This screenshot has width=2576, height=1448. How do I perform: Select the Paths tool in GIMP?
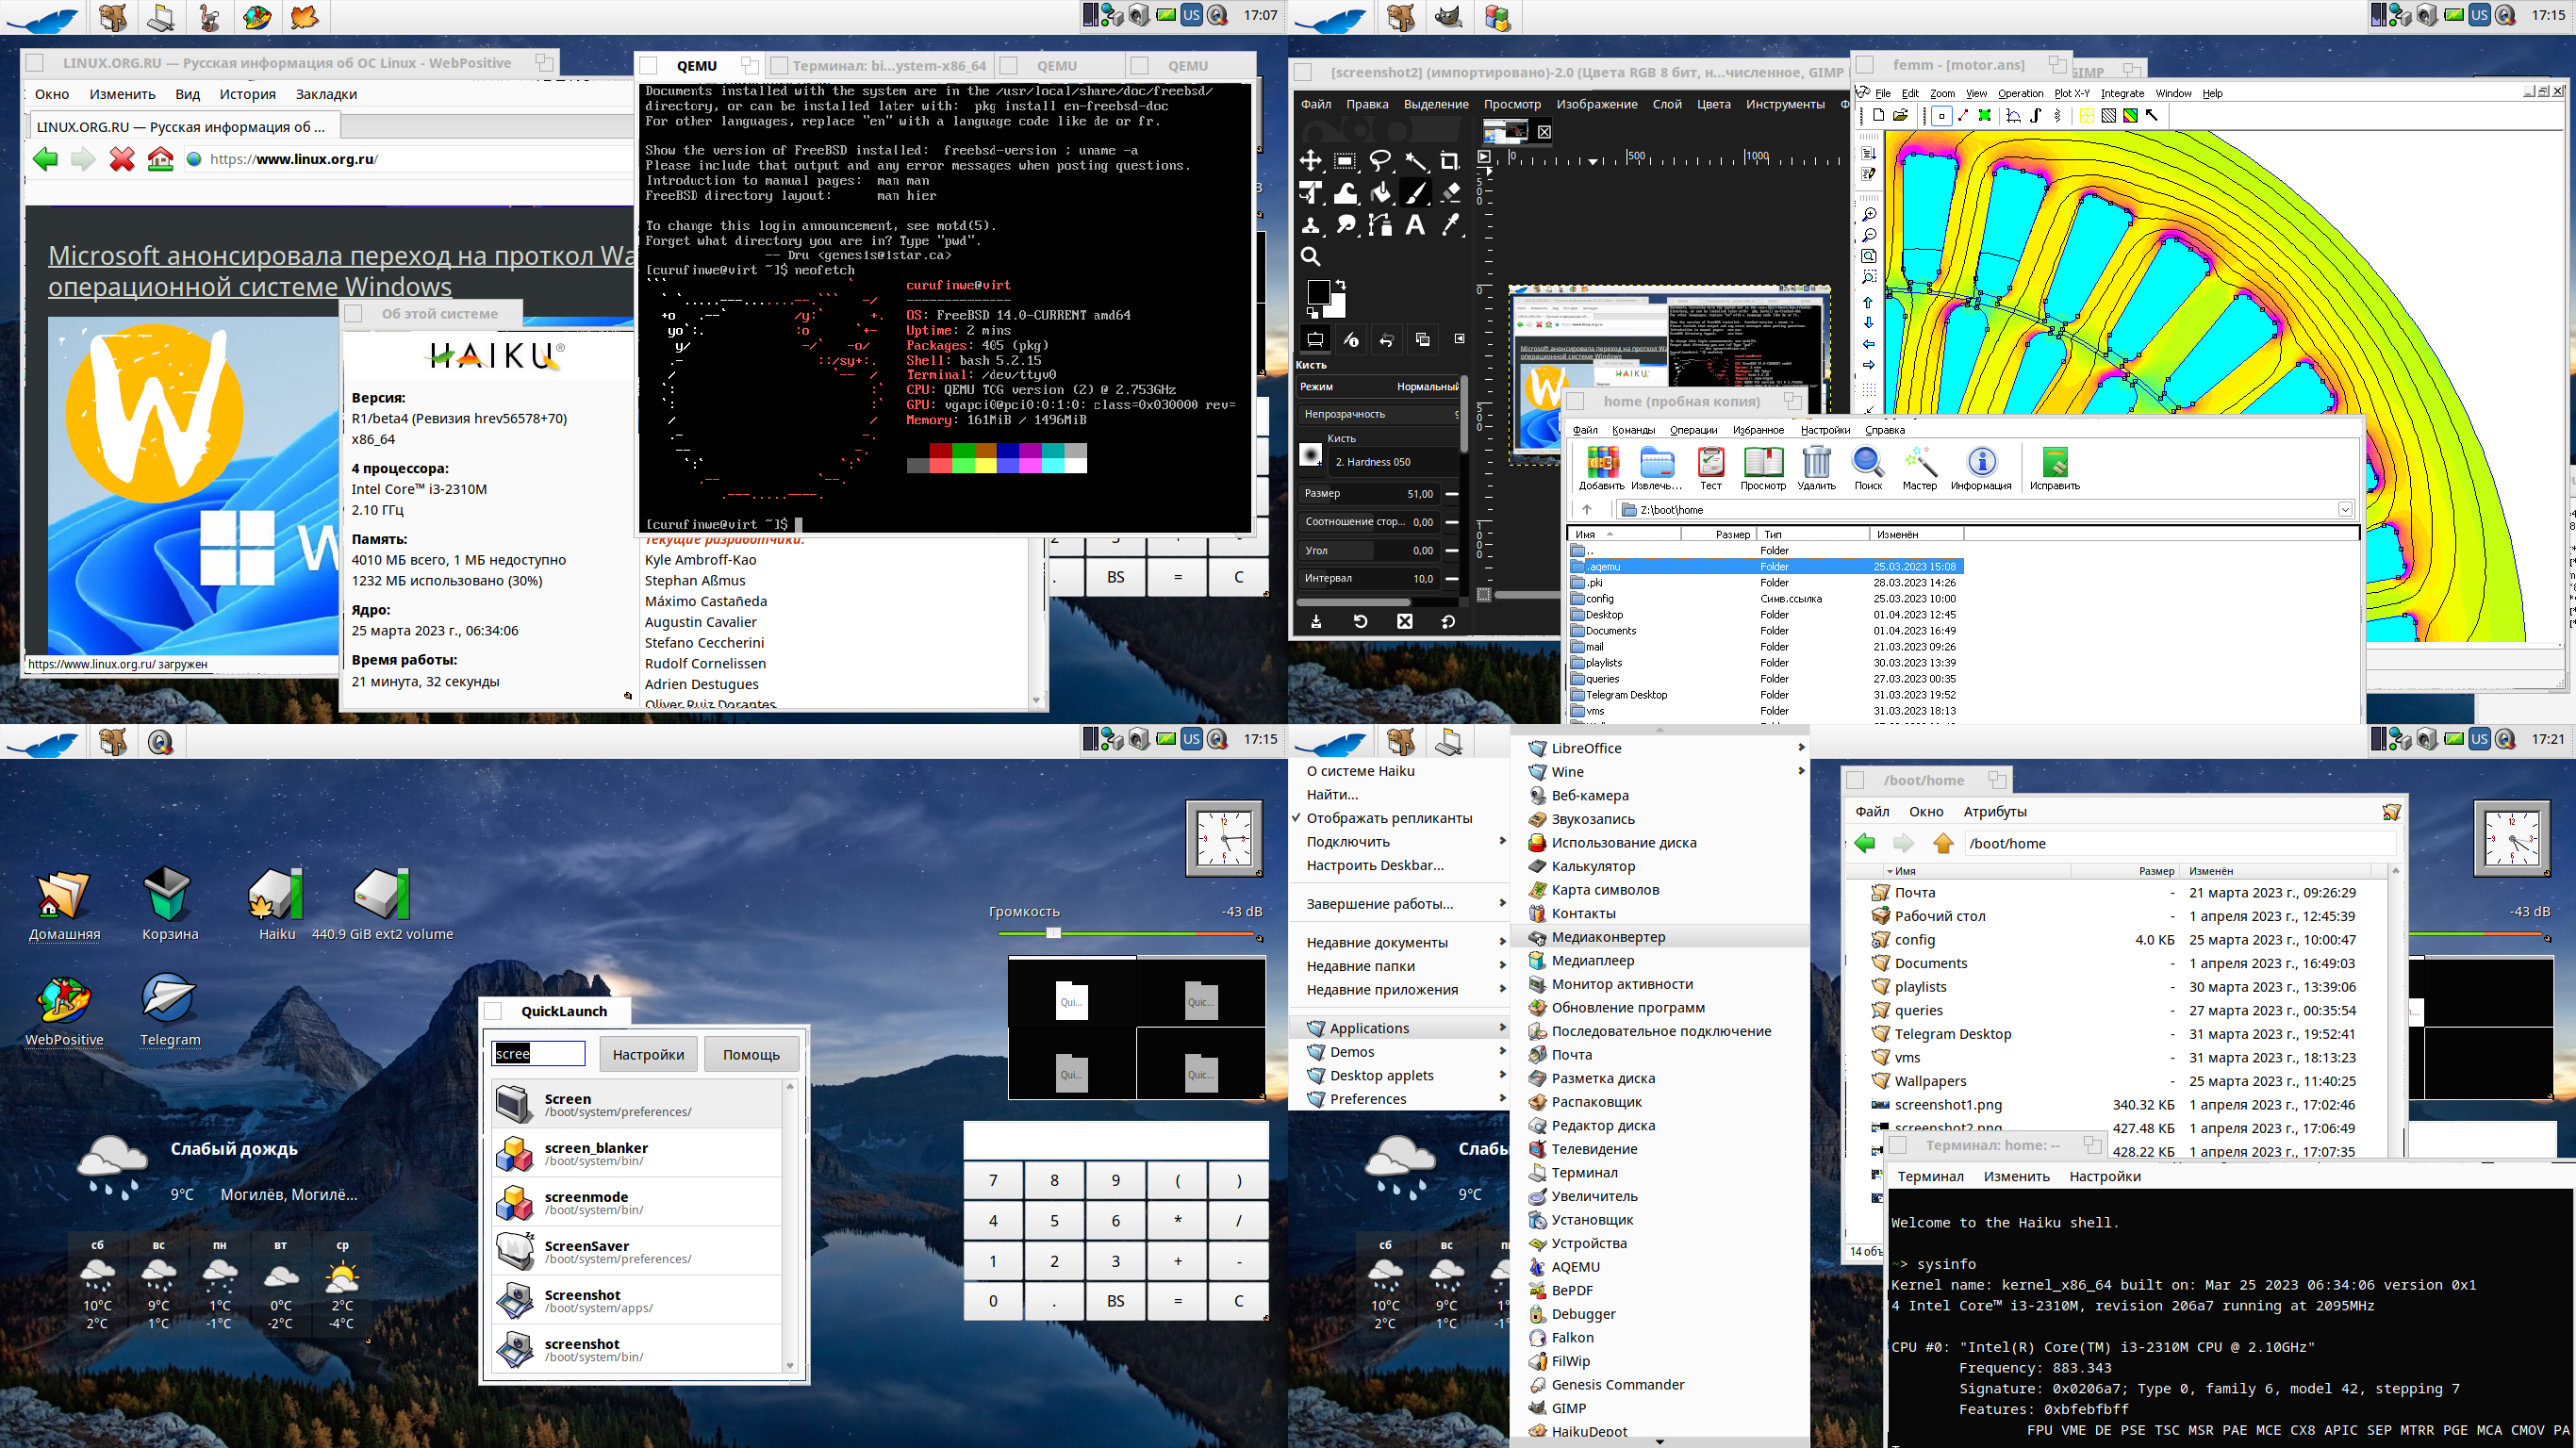coord(1380,225)
